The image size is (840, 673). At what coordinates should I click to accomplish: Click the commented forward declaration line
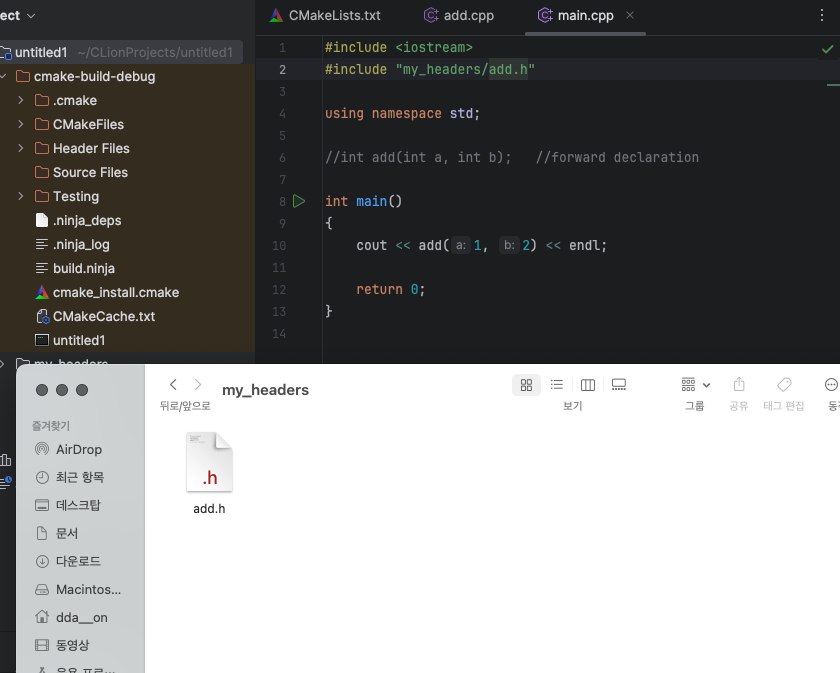(512, 158)
